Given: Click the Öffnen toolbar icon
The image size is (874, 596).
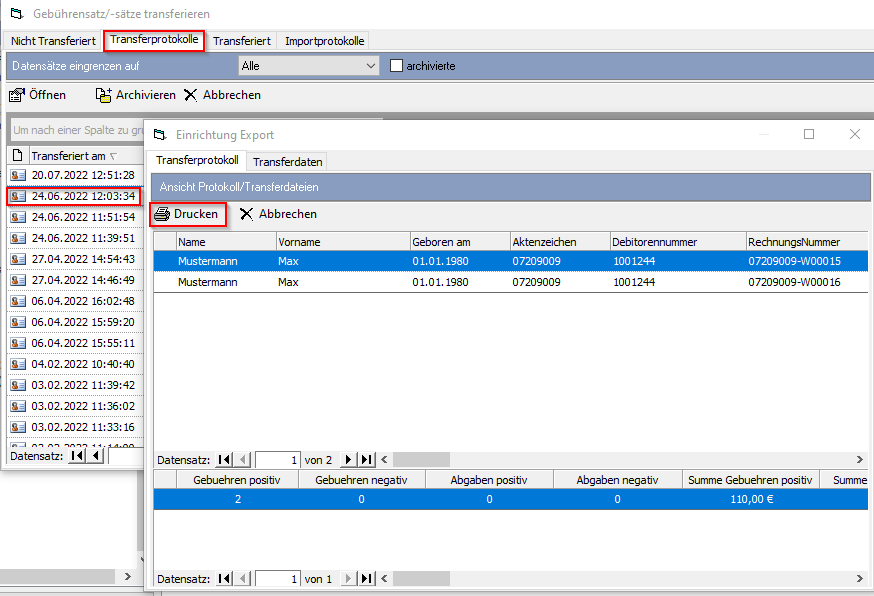Looking at the screenshot, I should [x=17, y=95].
